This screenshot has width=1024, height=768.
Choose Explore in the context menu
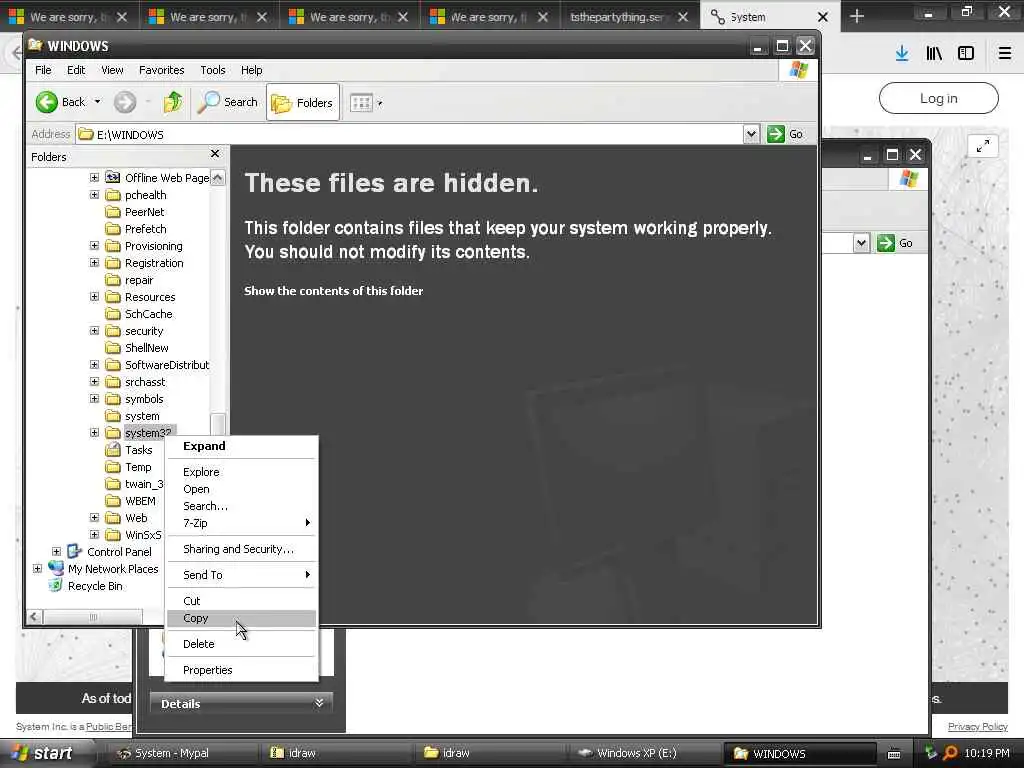(x=241, y=472)
